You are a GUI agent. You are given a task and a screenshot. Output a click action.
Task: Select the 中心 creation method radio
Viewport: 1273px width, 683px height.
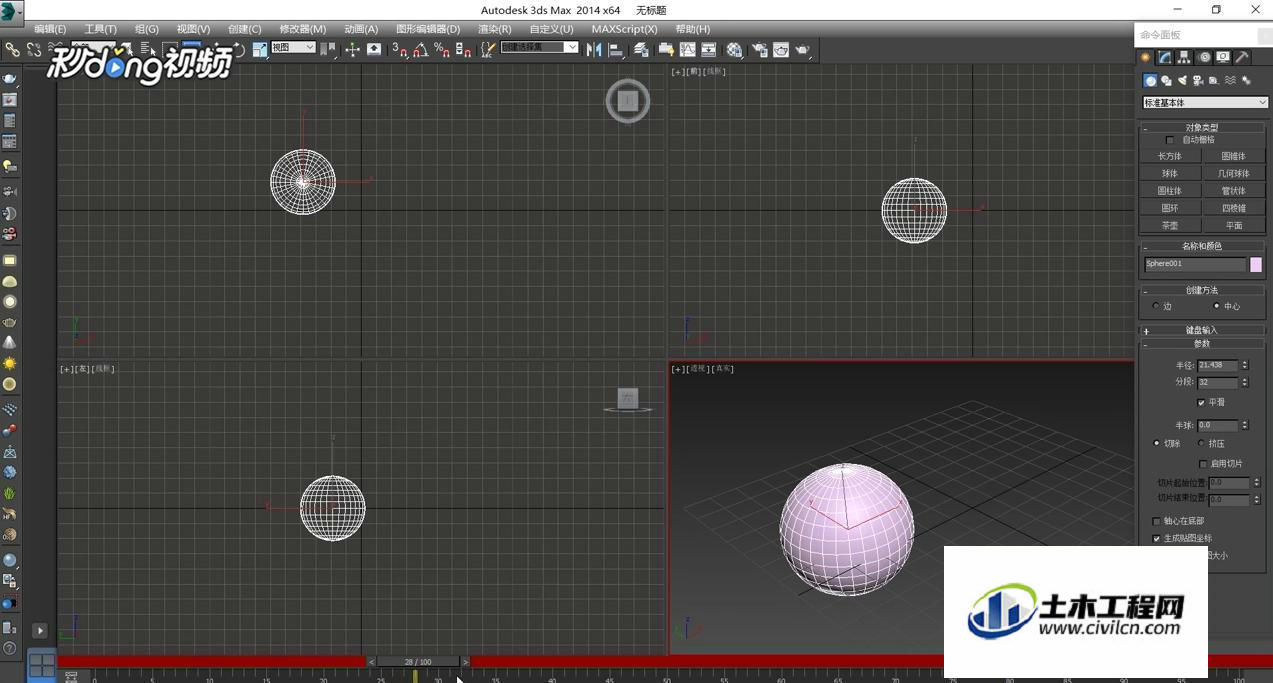pyautogui.click(x=1216, y=306)
